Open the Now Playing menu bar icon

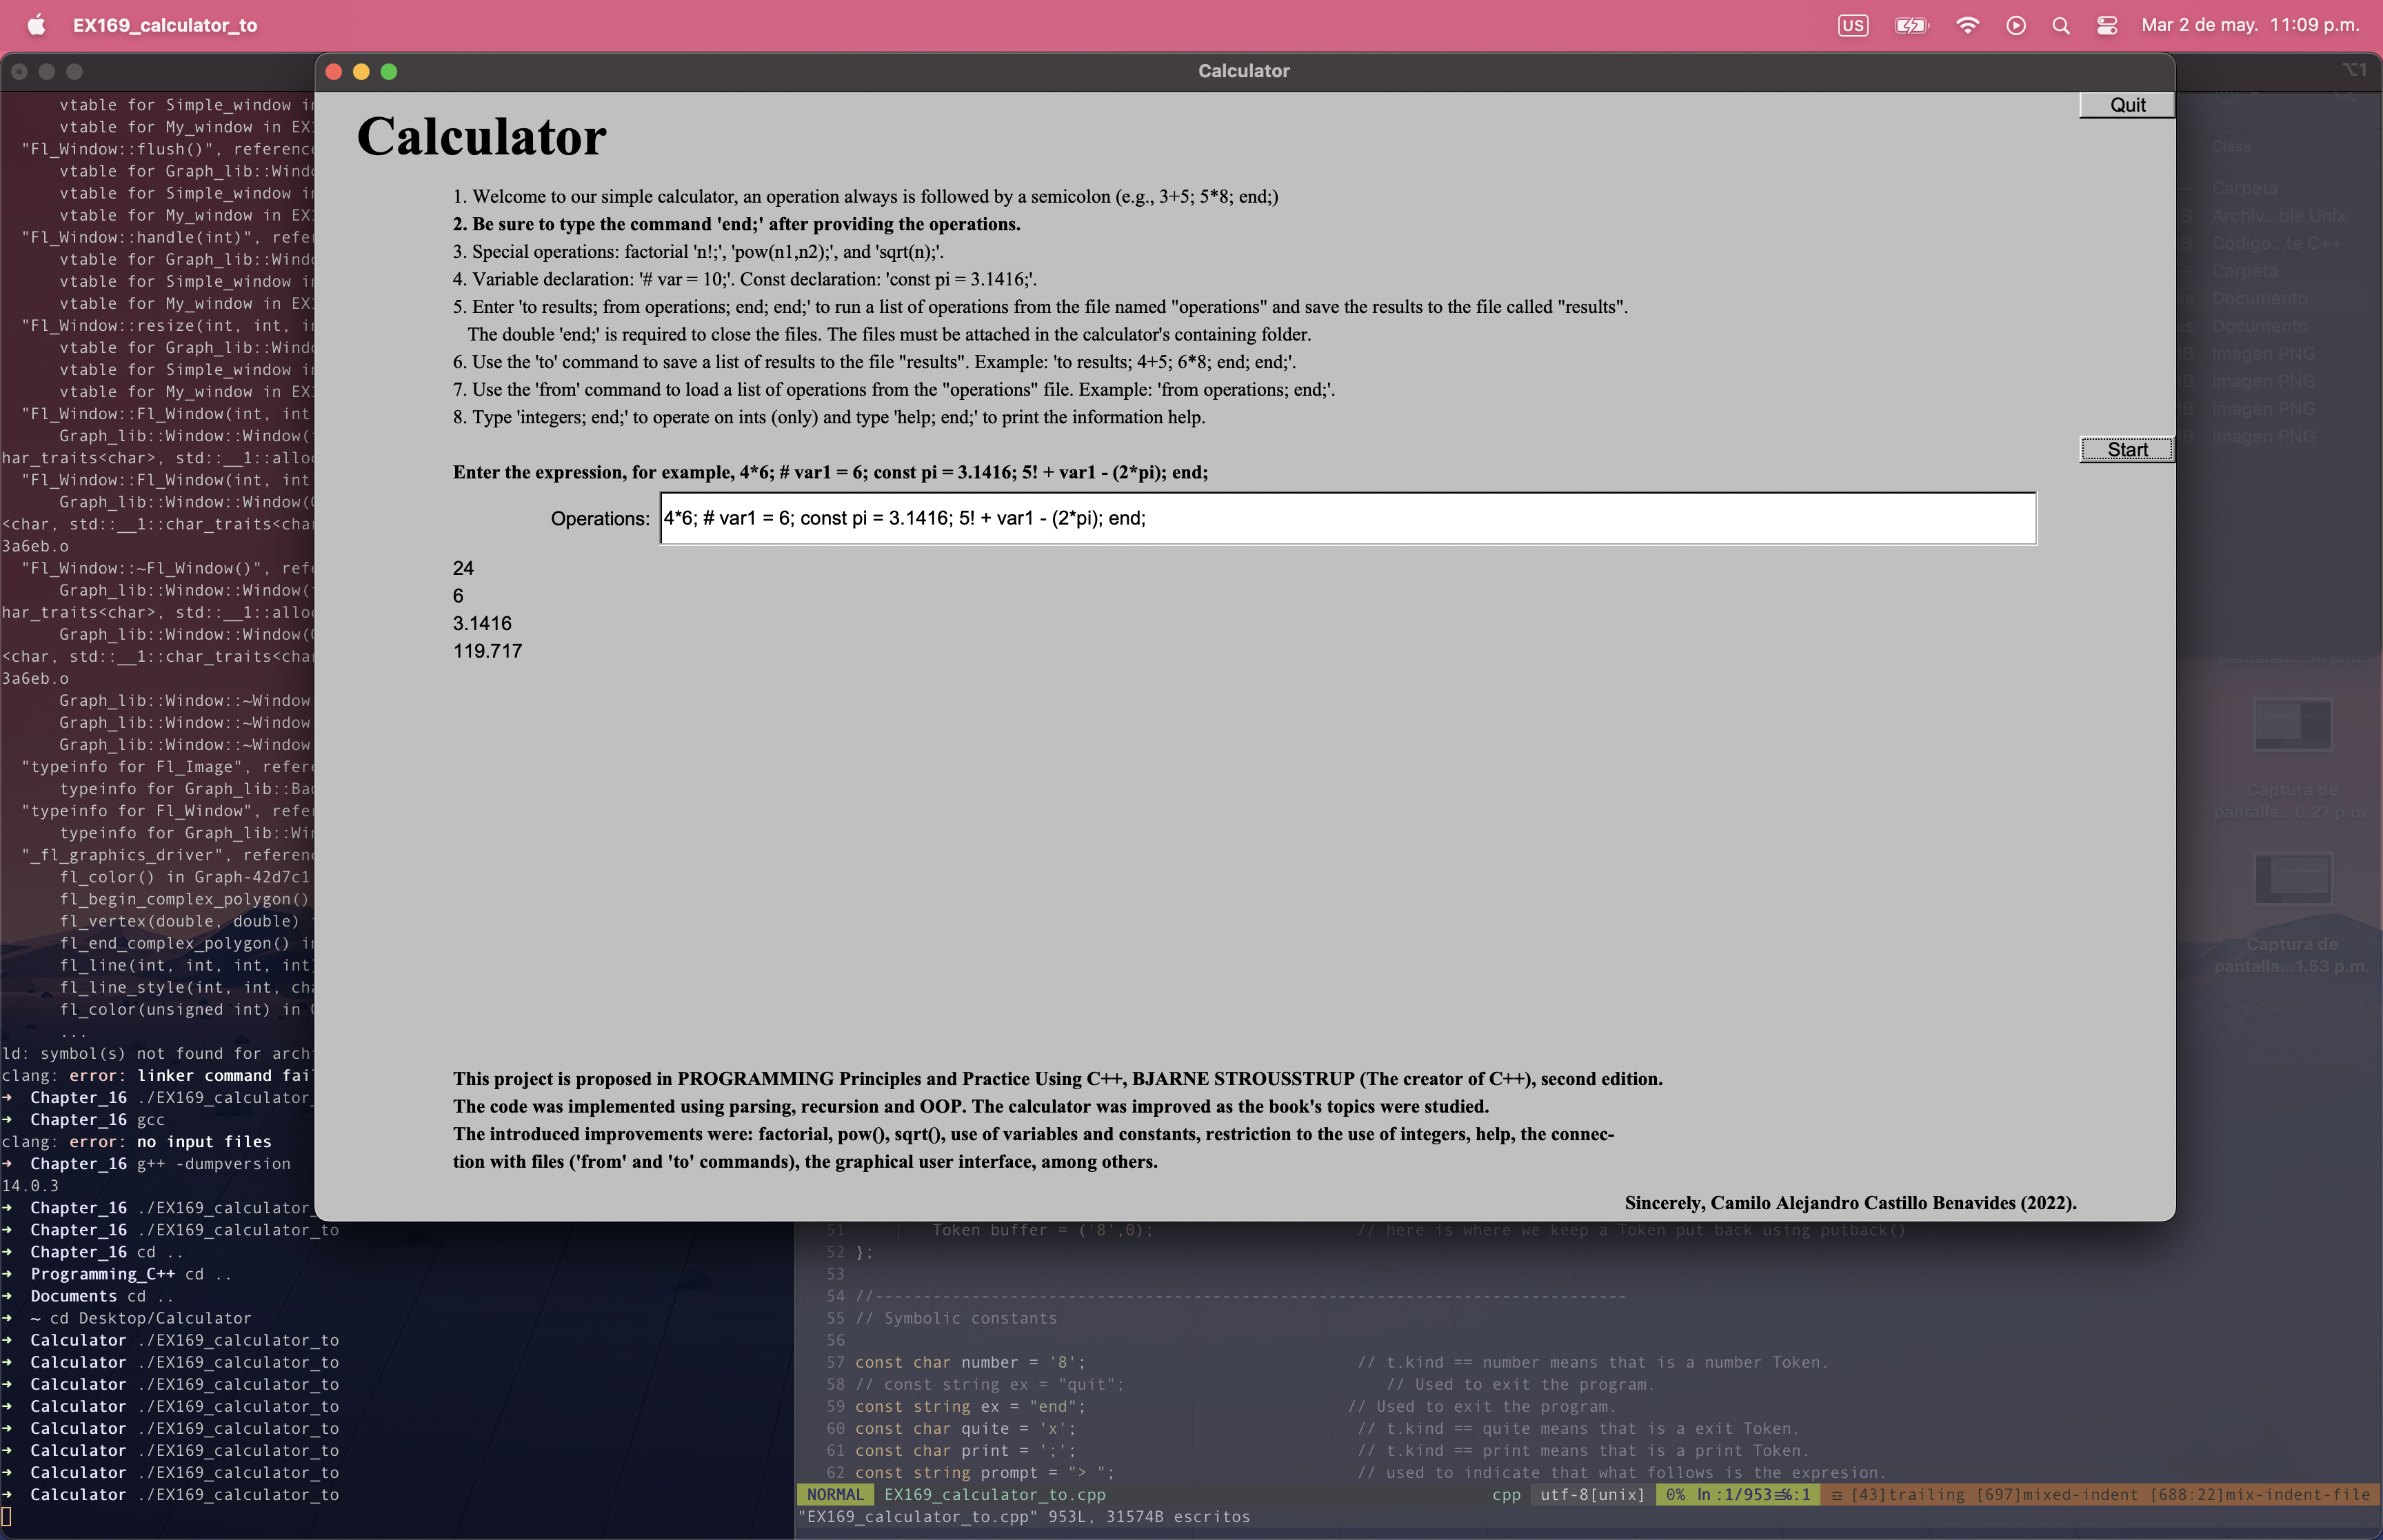2016,25
